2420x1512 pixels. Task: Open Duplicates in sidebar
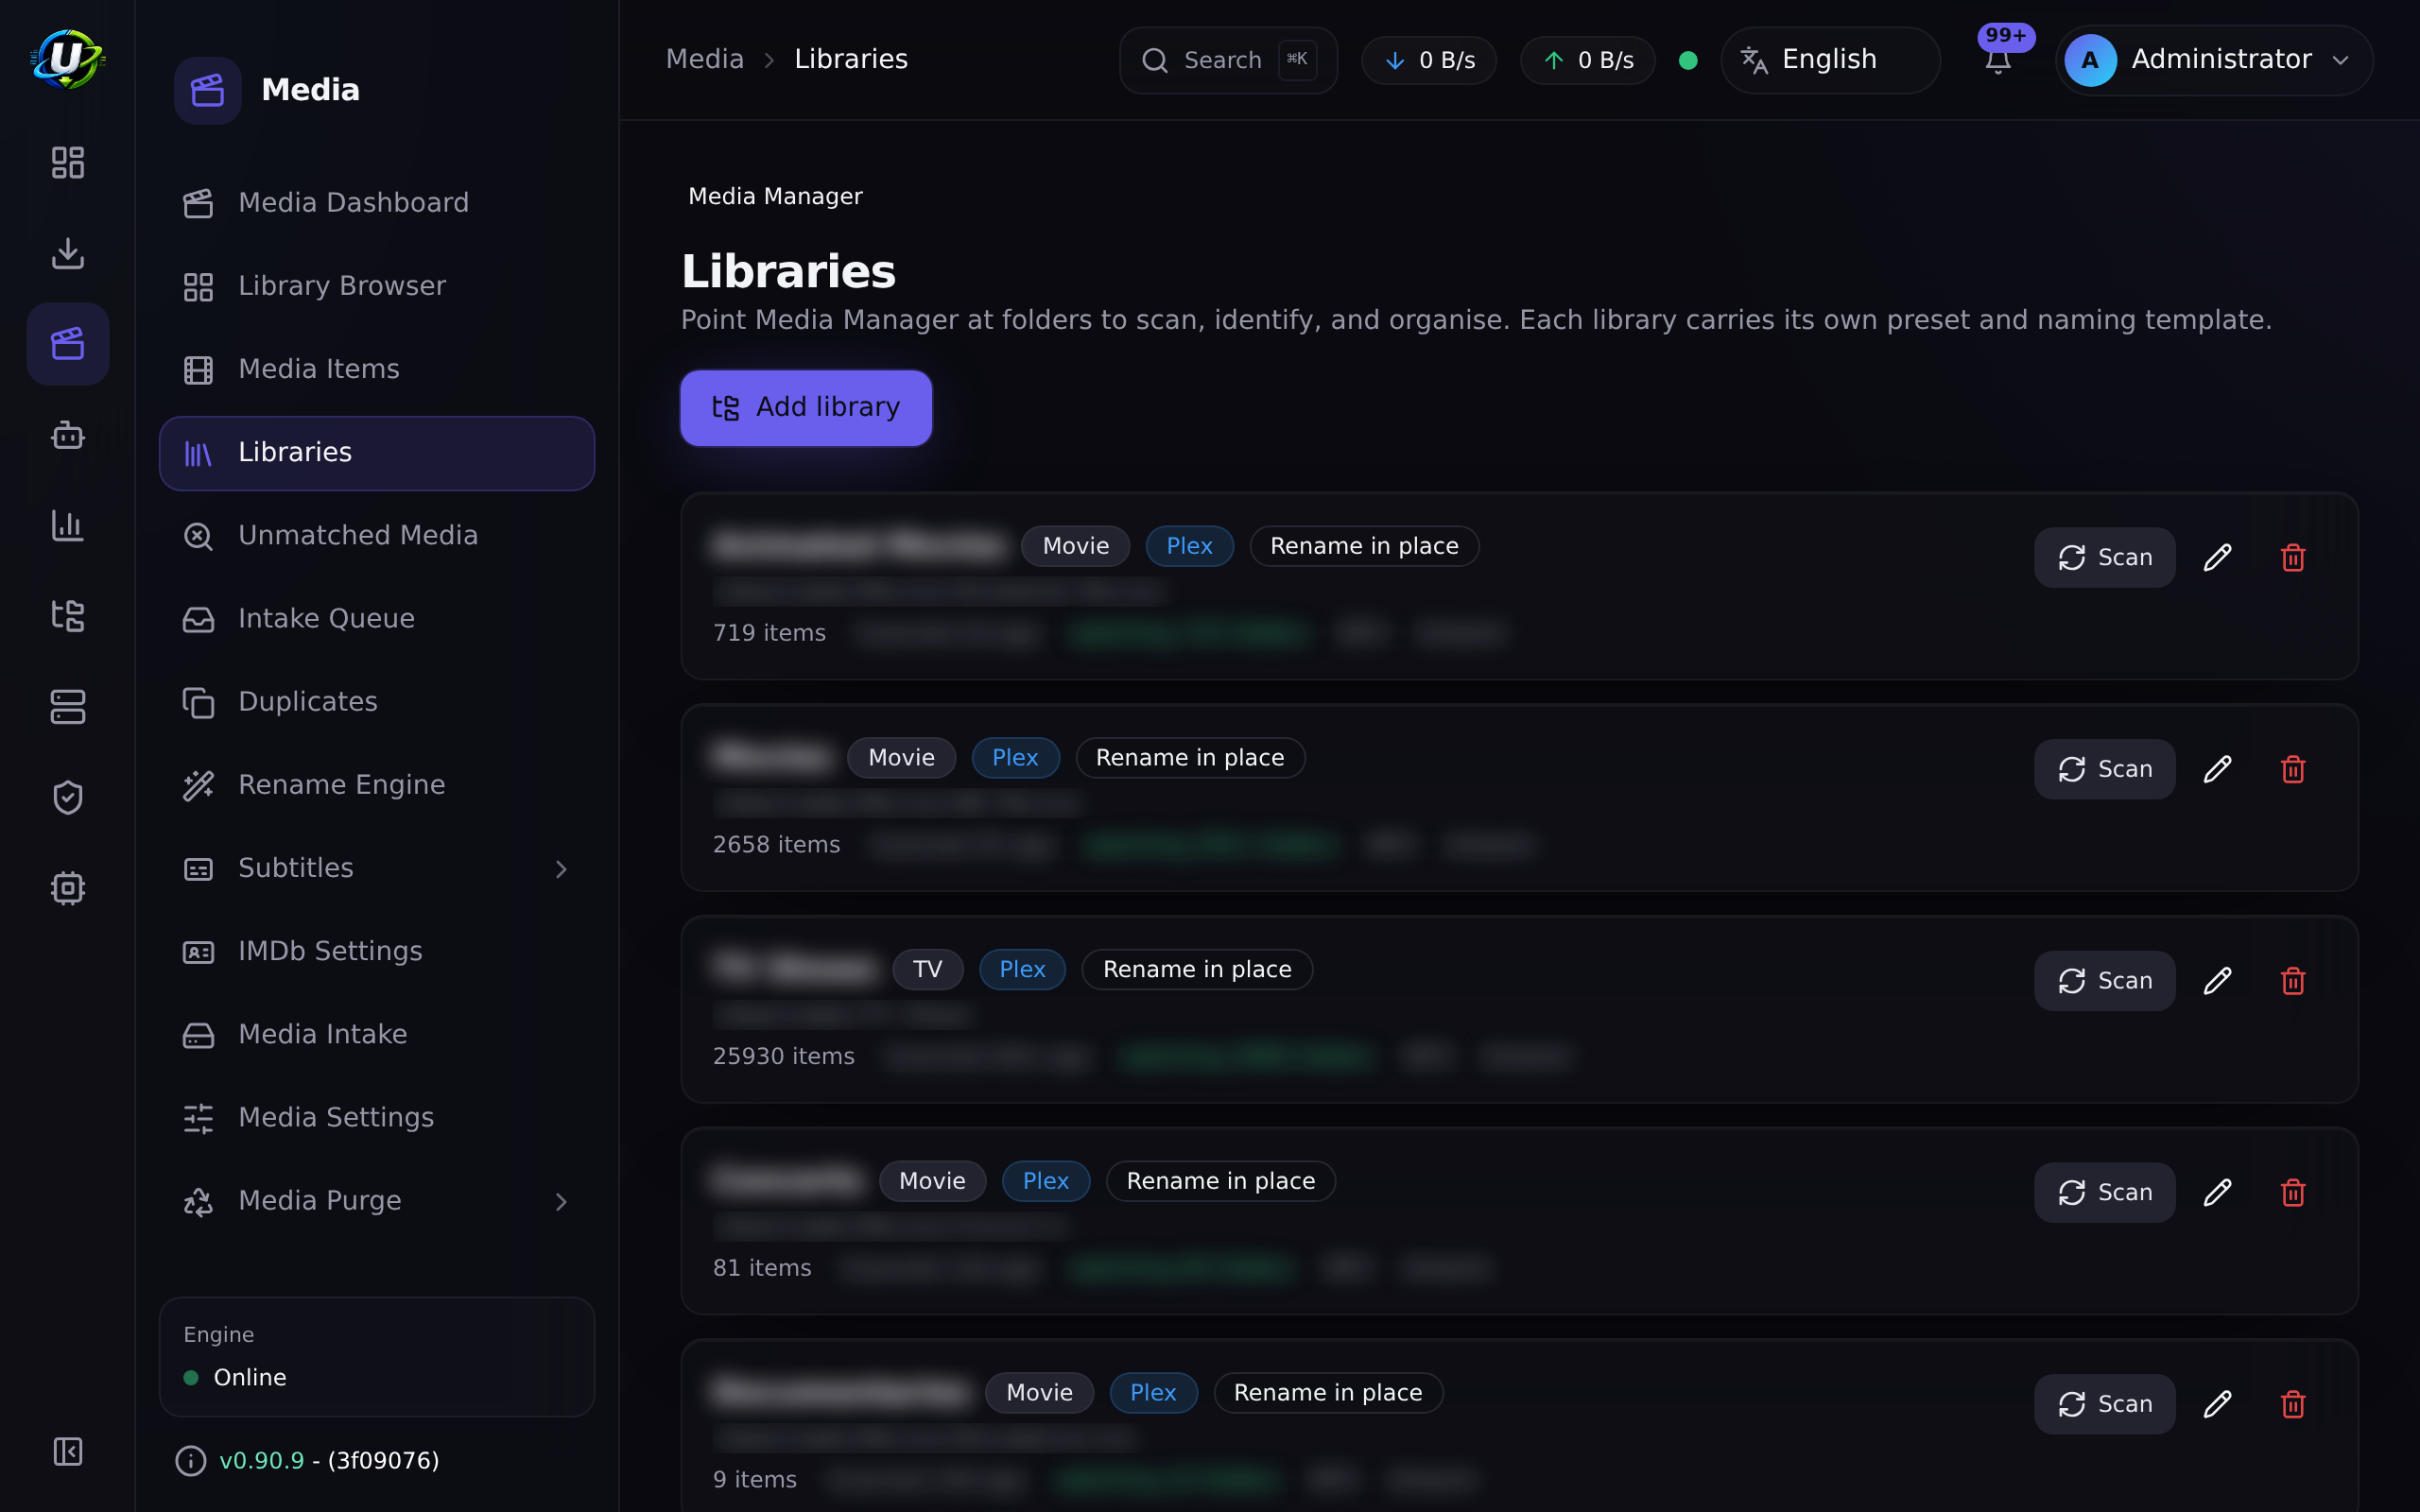[377, 702]
